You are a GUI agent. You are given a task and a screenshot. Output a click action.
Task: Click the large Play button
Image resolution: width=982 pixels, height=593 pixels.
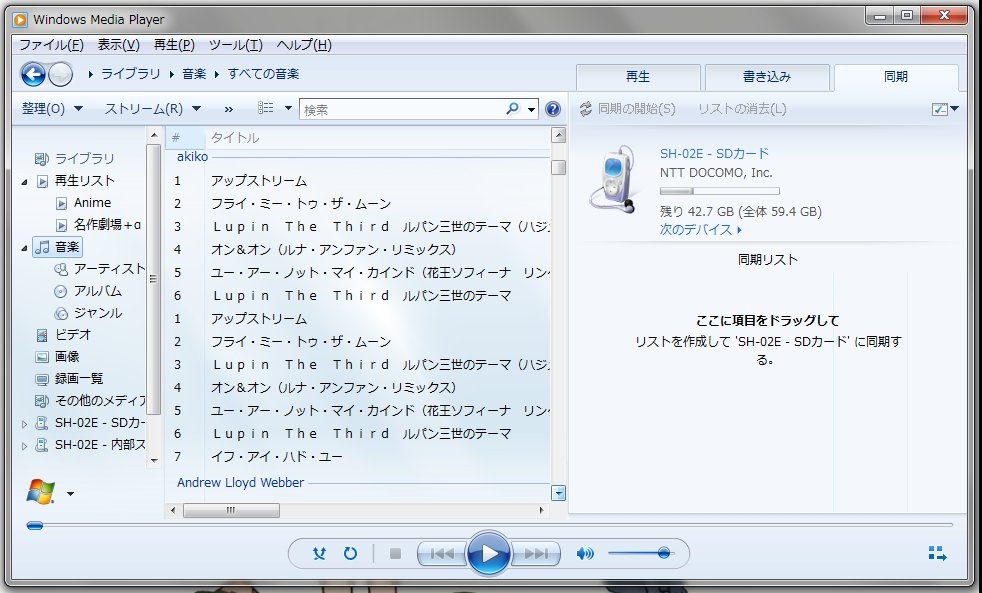(488, 553)
